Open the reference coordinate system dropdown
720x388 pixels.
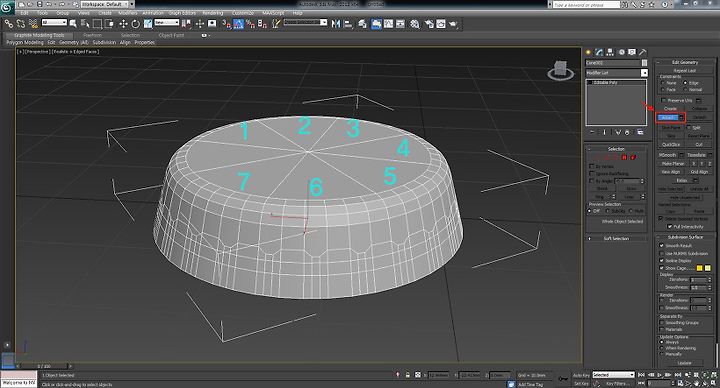coord(167,22)
